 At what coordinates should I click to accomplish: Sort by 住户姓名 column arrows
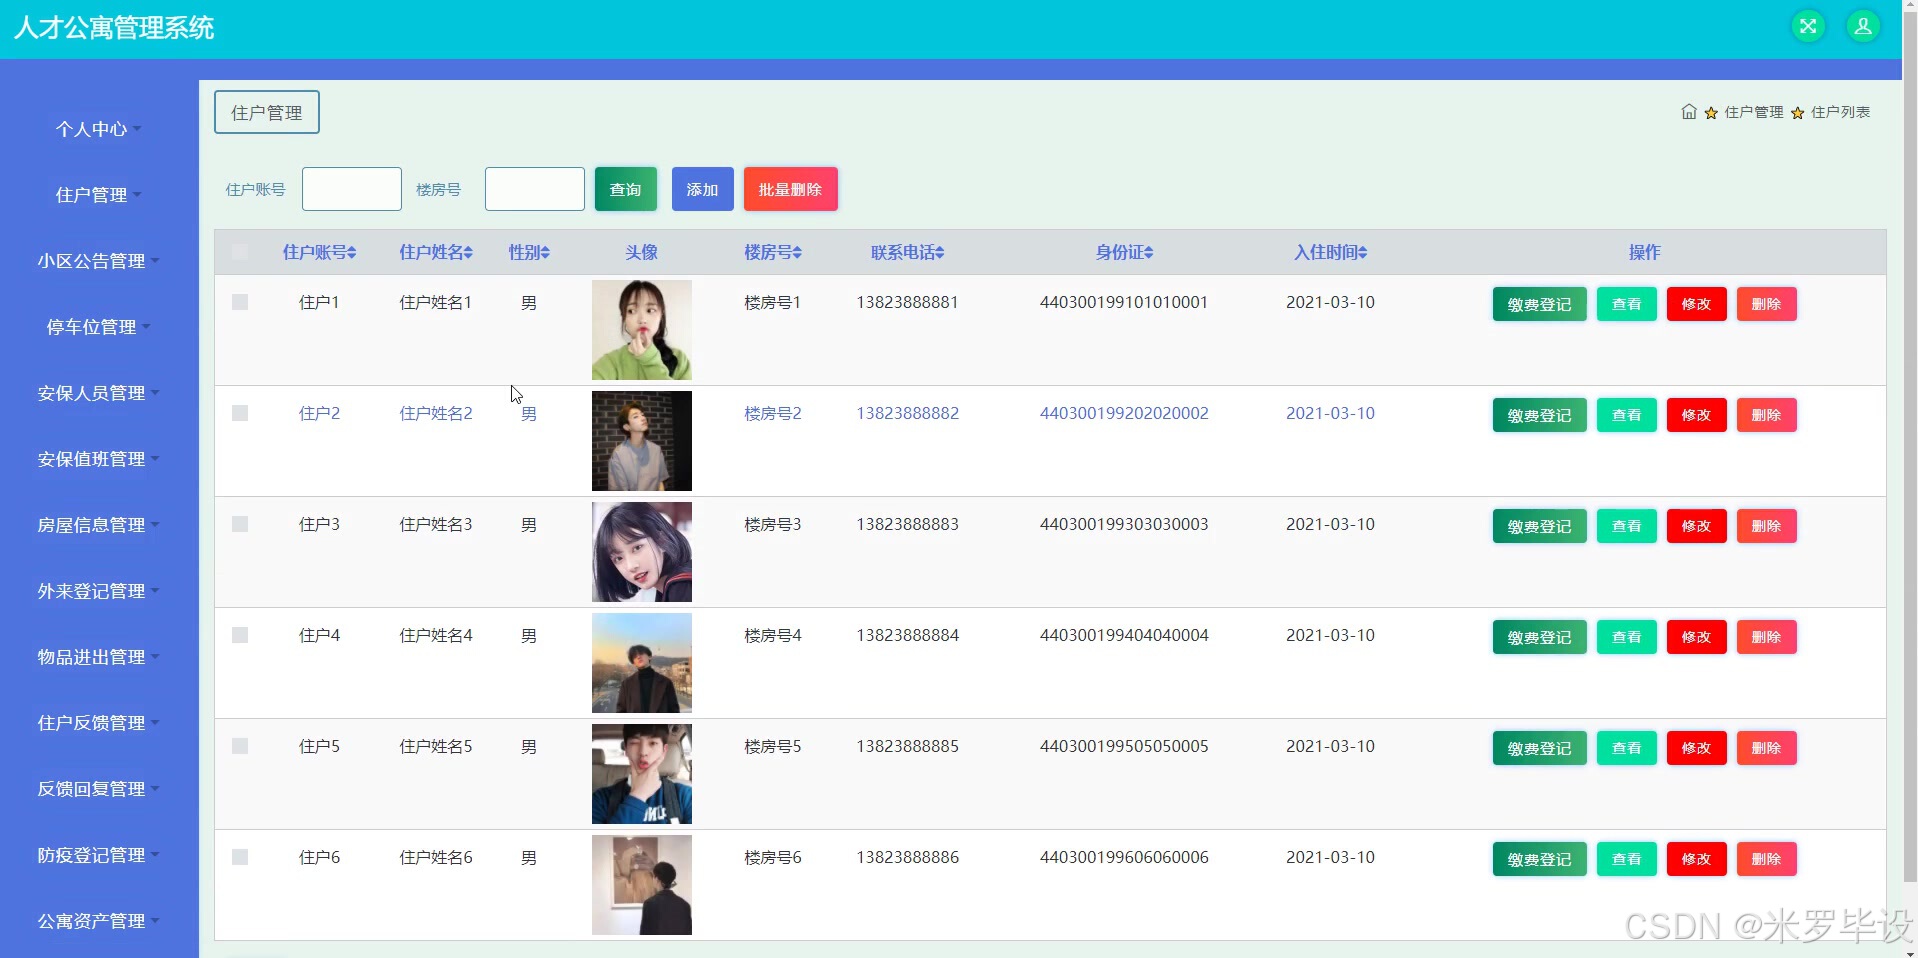click(x=468, y=253)
